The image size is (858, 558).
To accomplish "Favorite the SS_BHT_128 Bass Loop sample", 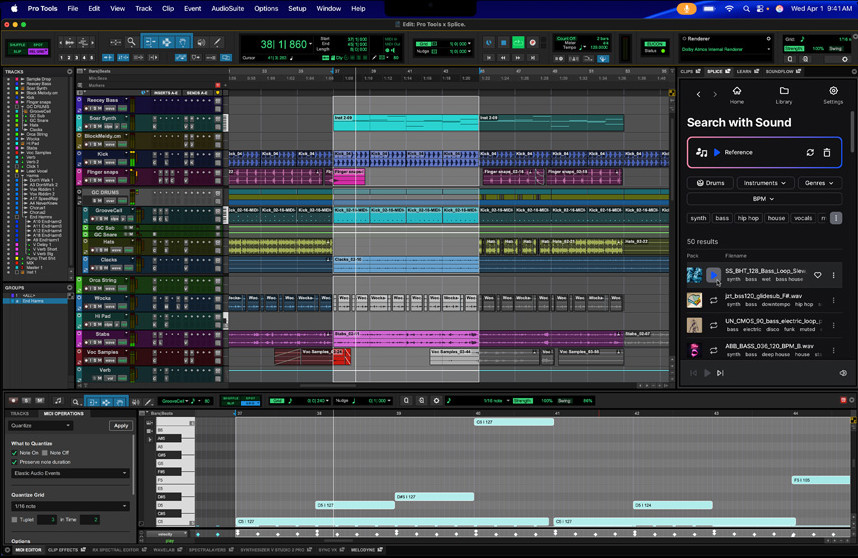I will [x=817, y=275].
